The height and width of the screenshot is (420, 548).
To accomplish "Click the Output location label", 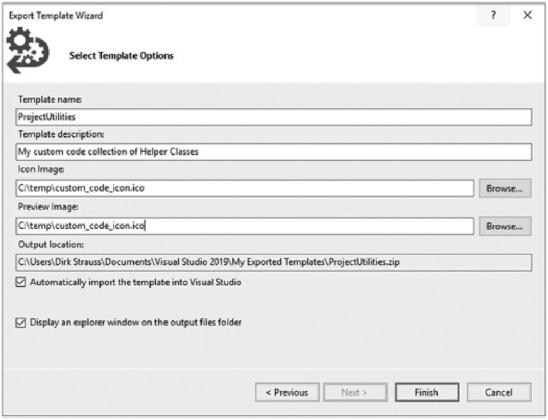I will coord(51,245).
